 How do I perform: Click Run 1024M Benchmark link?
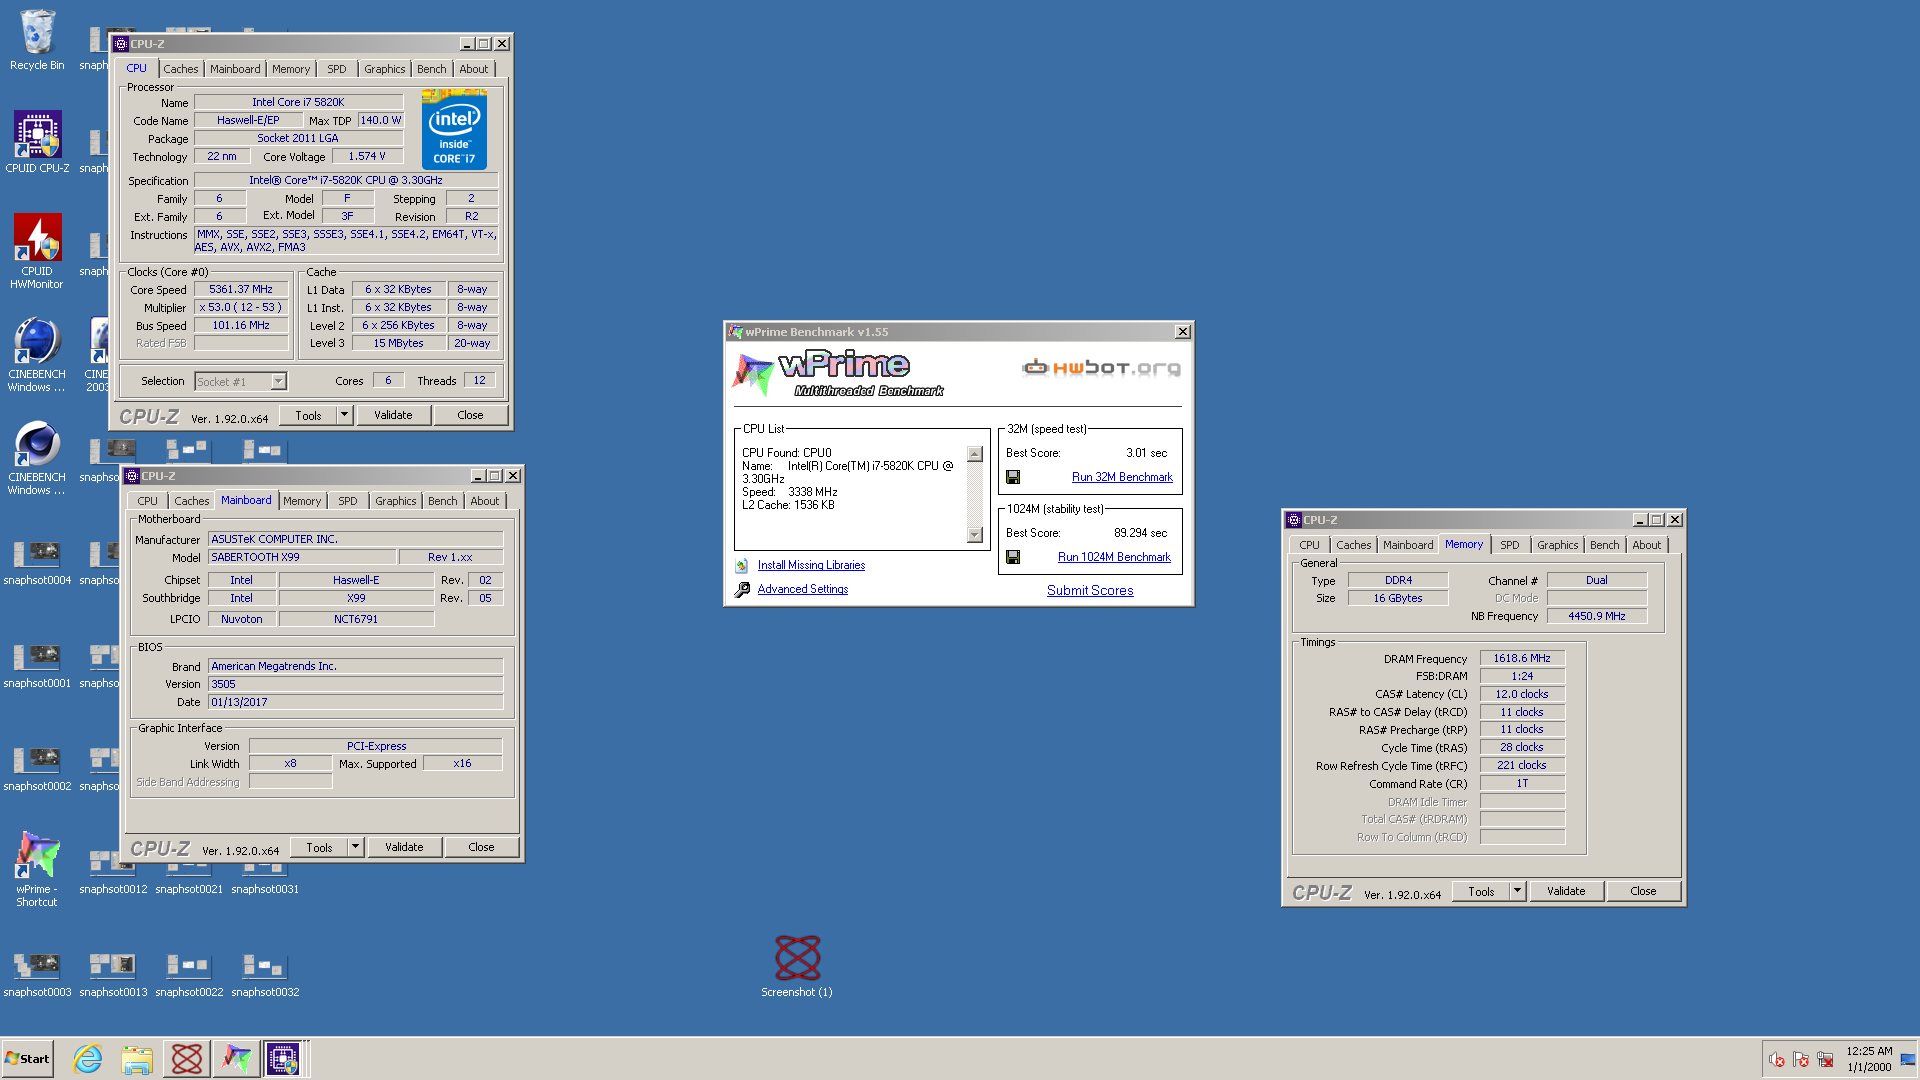[x=1114, y=557]
